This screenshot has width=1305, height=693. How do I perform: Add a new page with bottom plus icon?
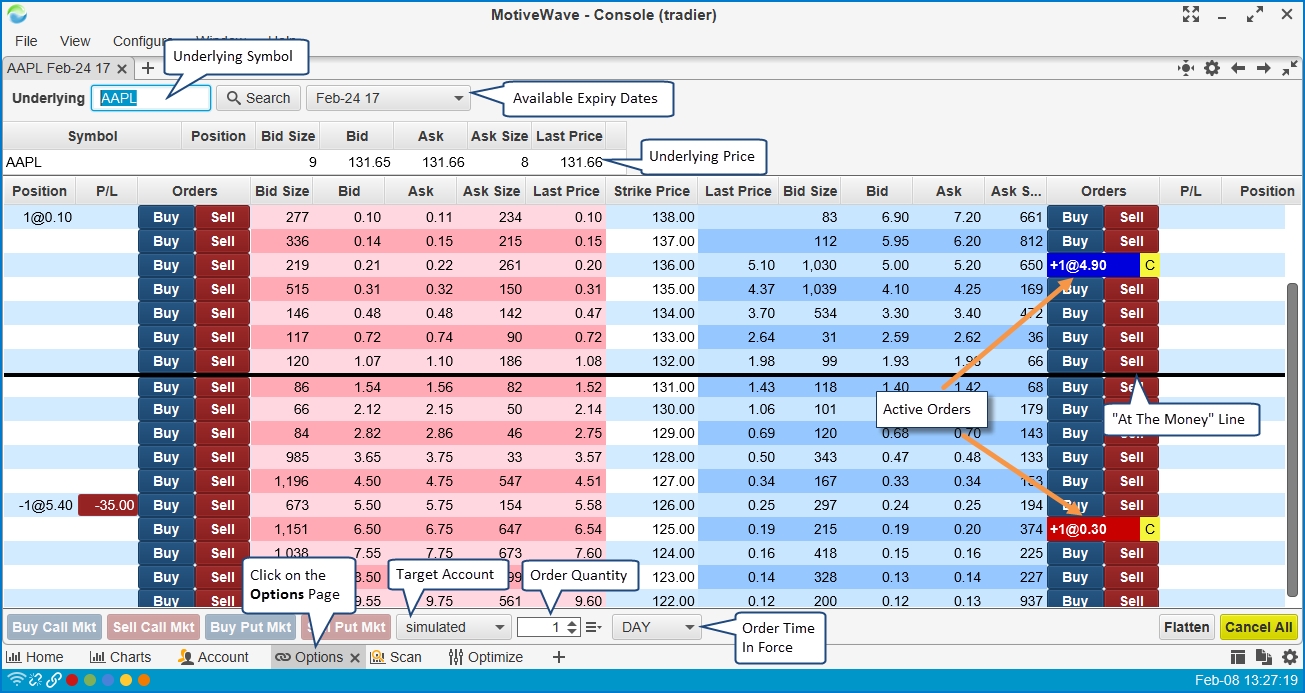click(x=559, y=657)
